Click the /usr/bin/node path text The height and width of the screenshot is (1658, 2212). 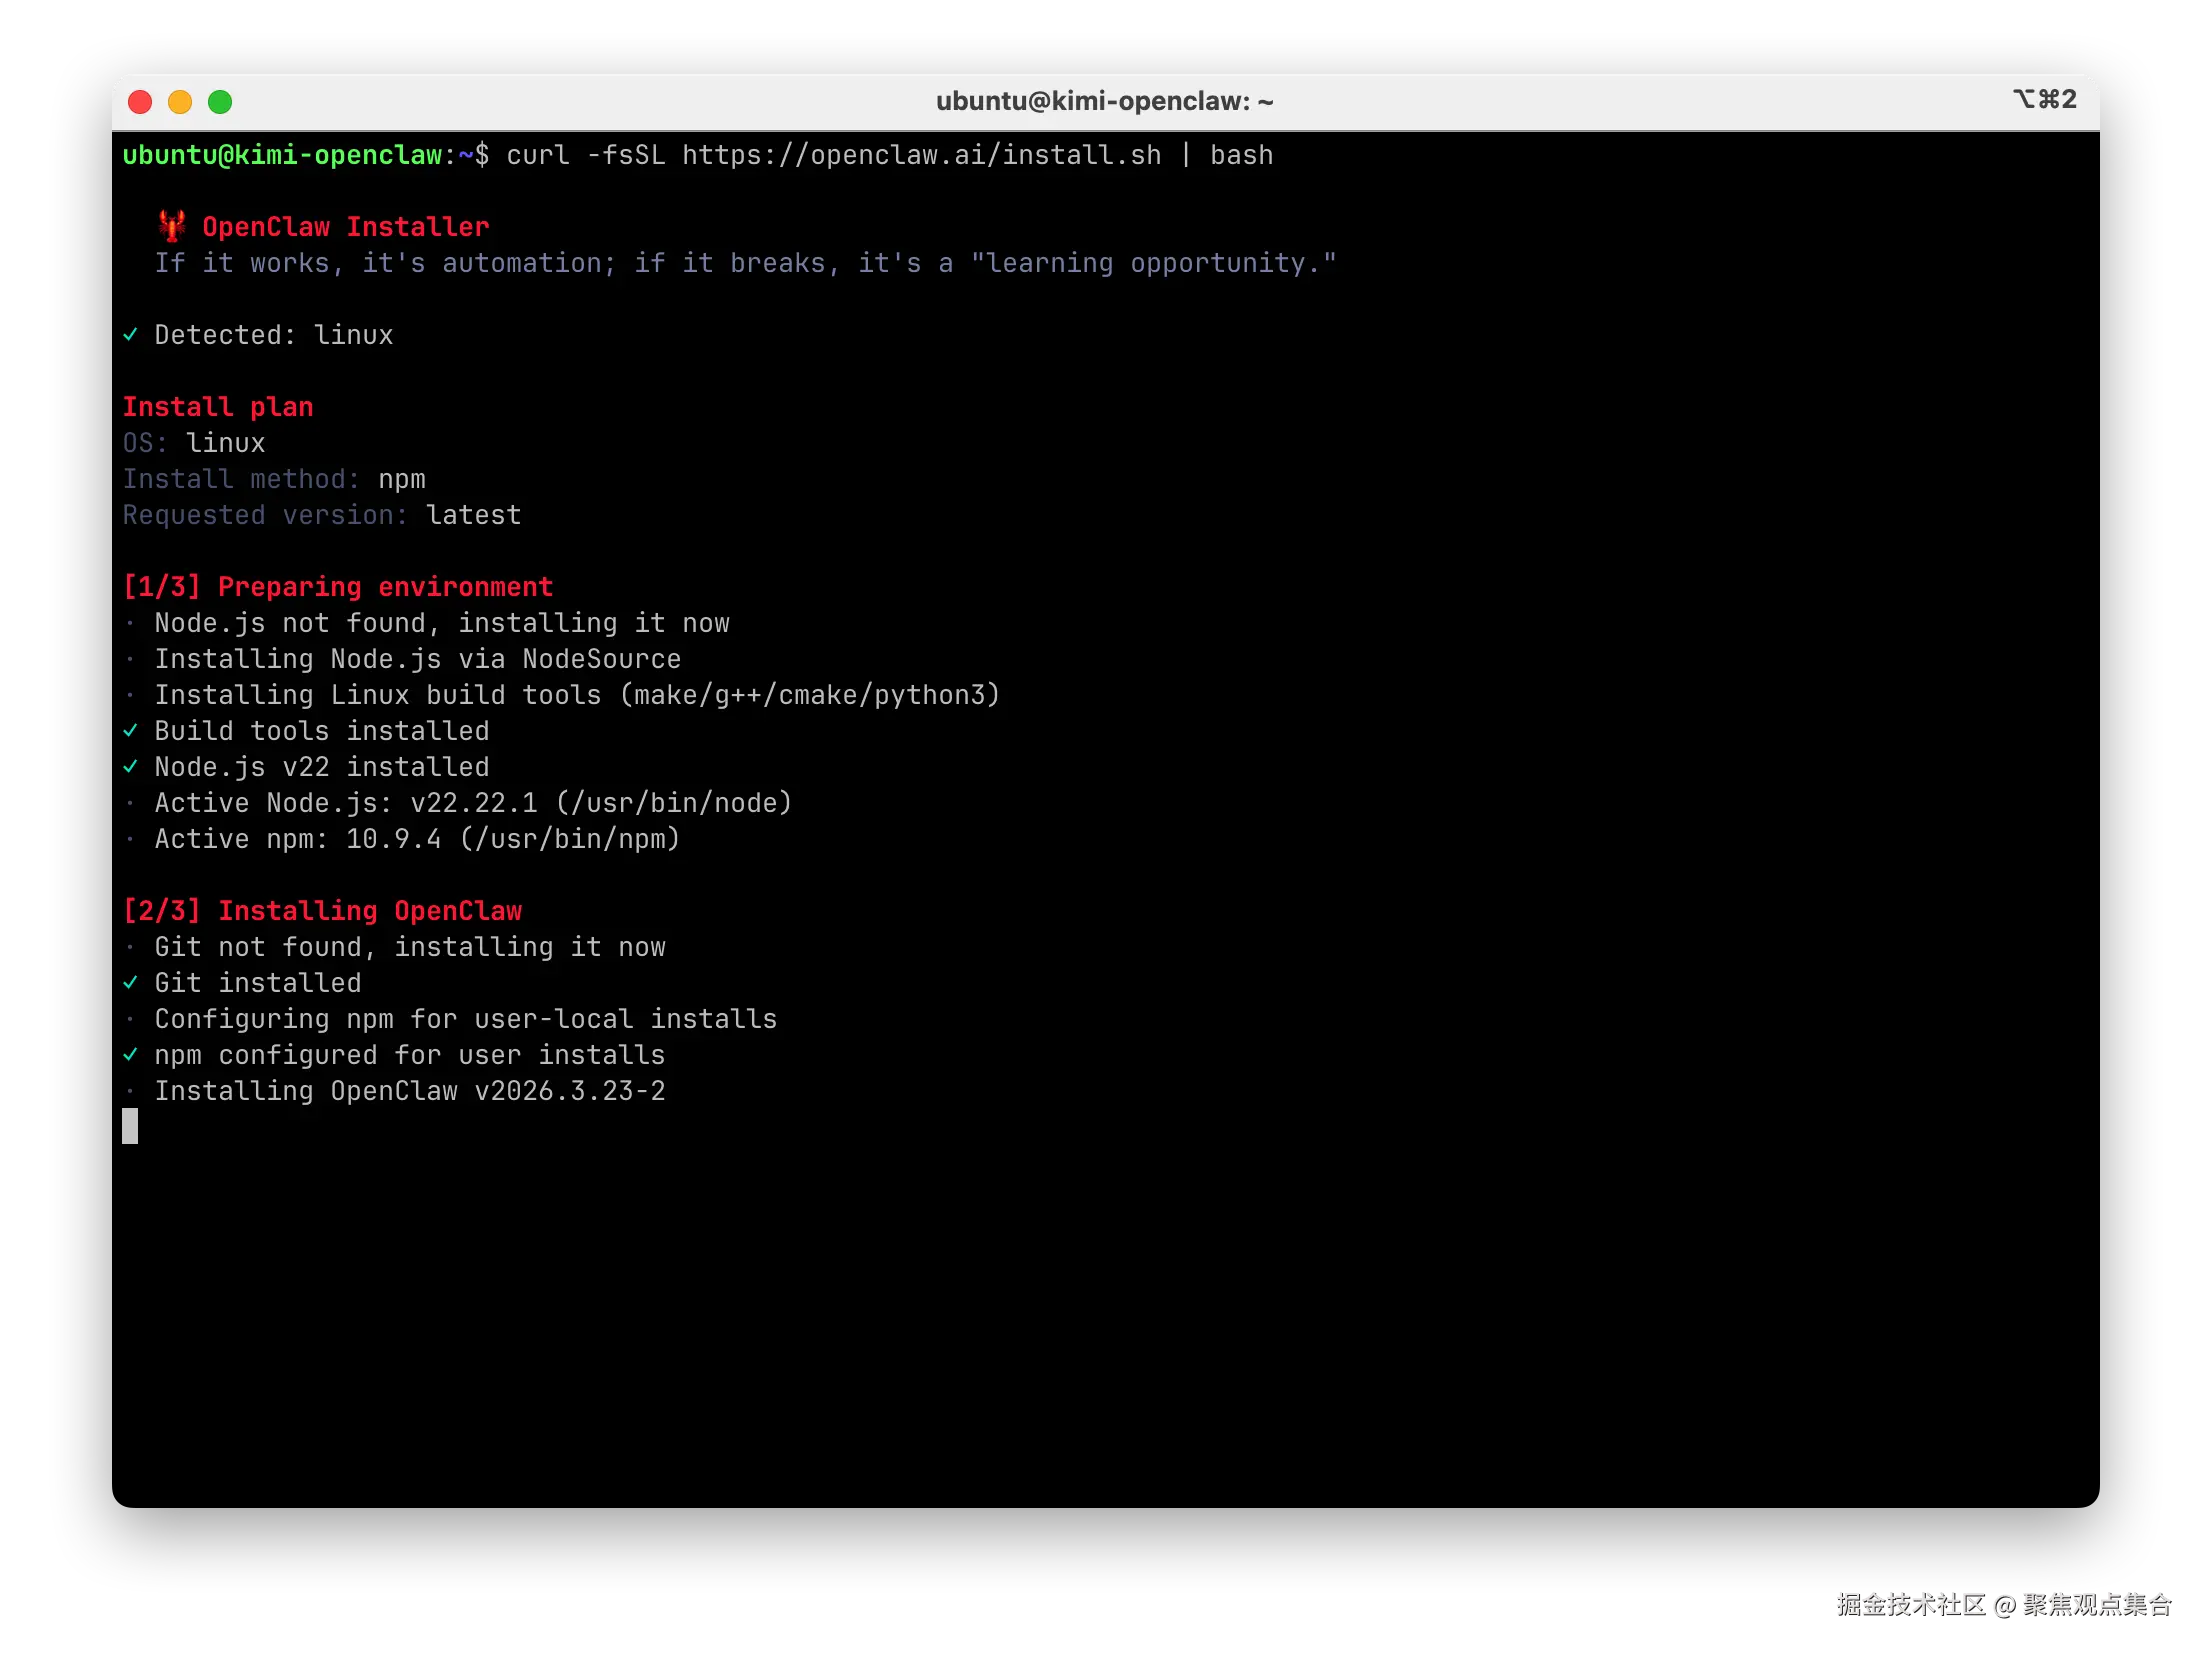tap(675, 803)
